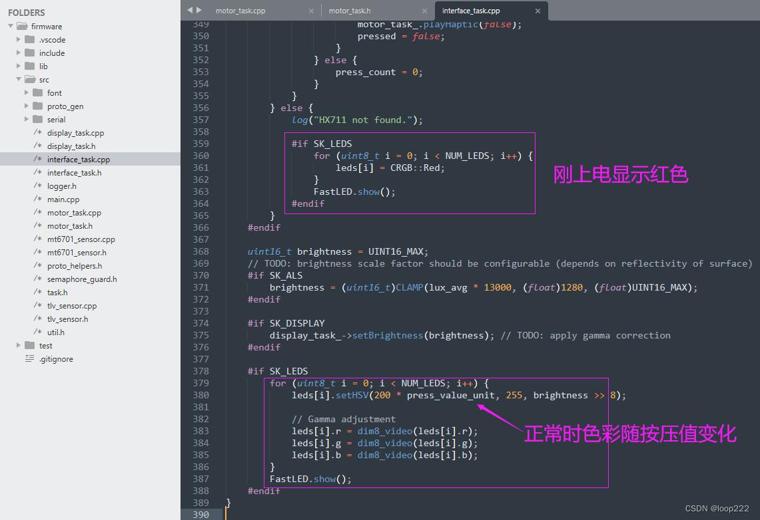Expand the lib folder
The width and height of the screenshot is (760, 520).
coord(18,66)
